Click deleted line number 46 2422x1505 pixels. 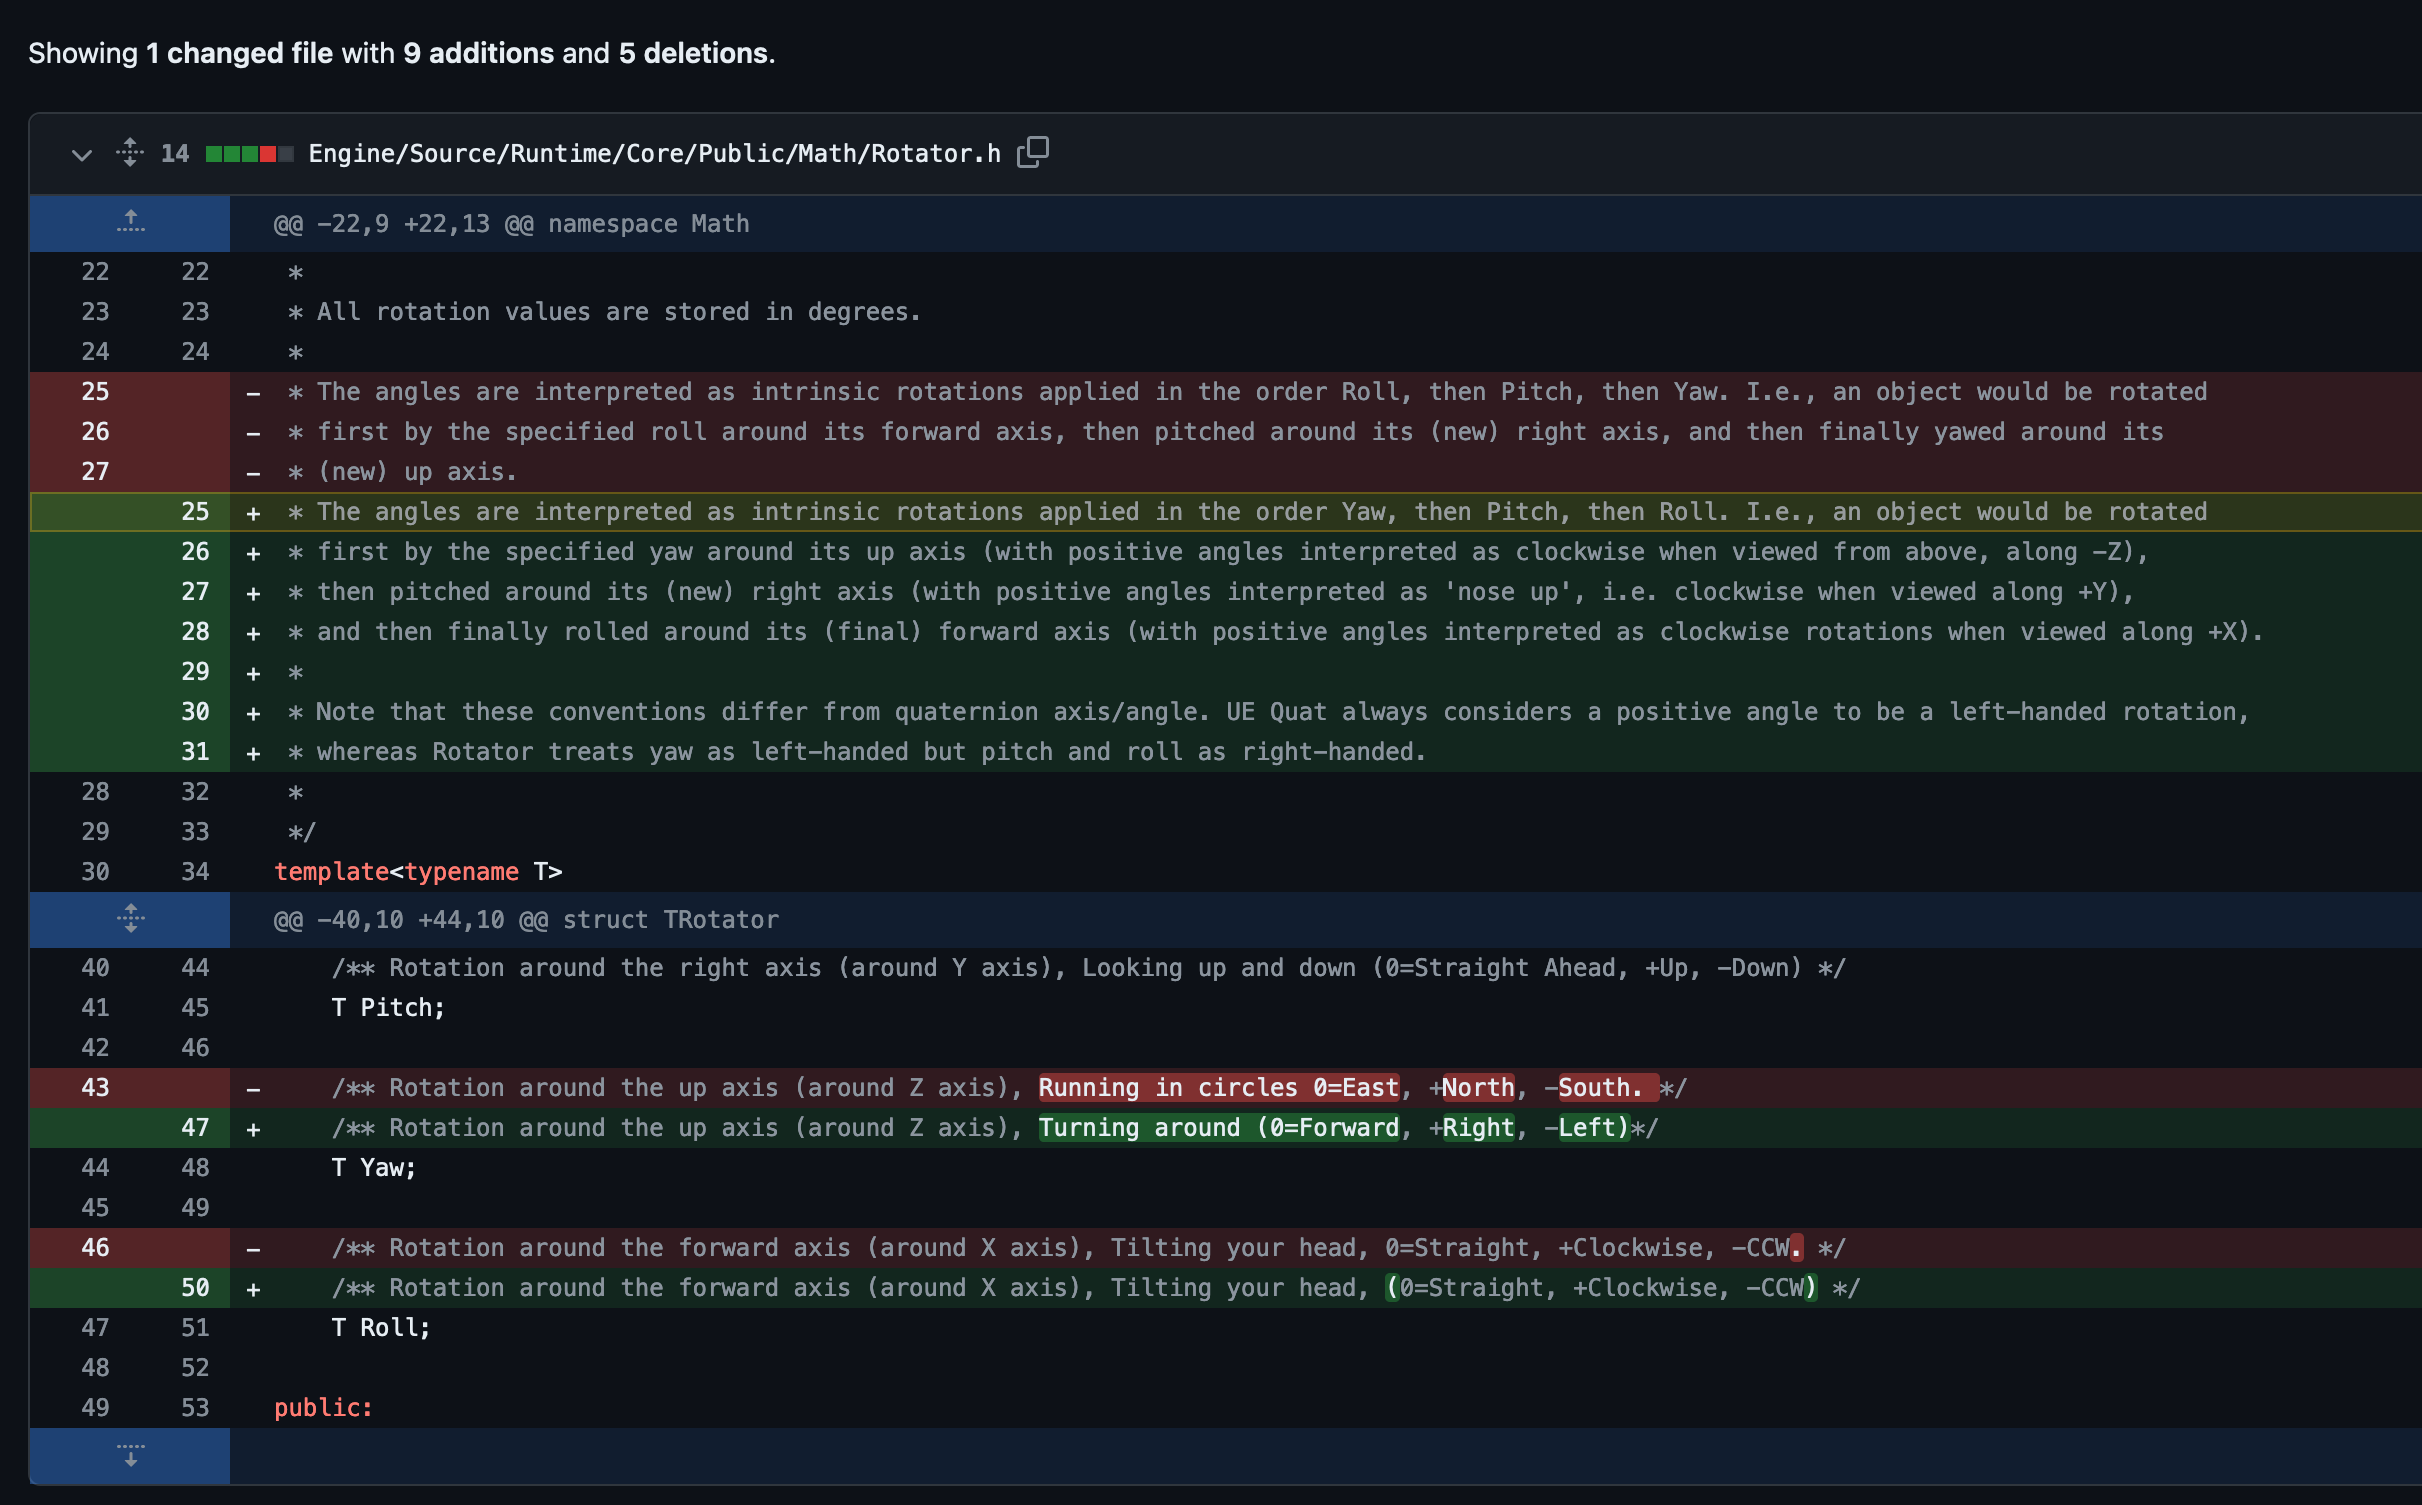95,1248
